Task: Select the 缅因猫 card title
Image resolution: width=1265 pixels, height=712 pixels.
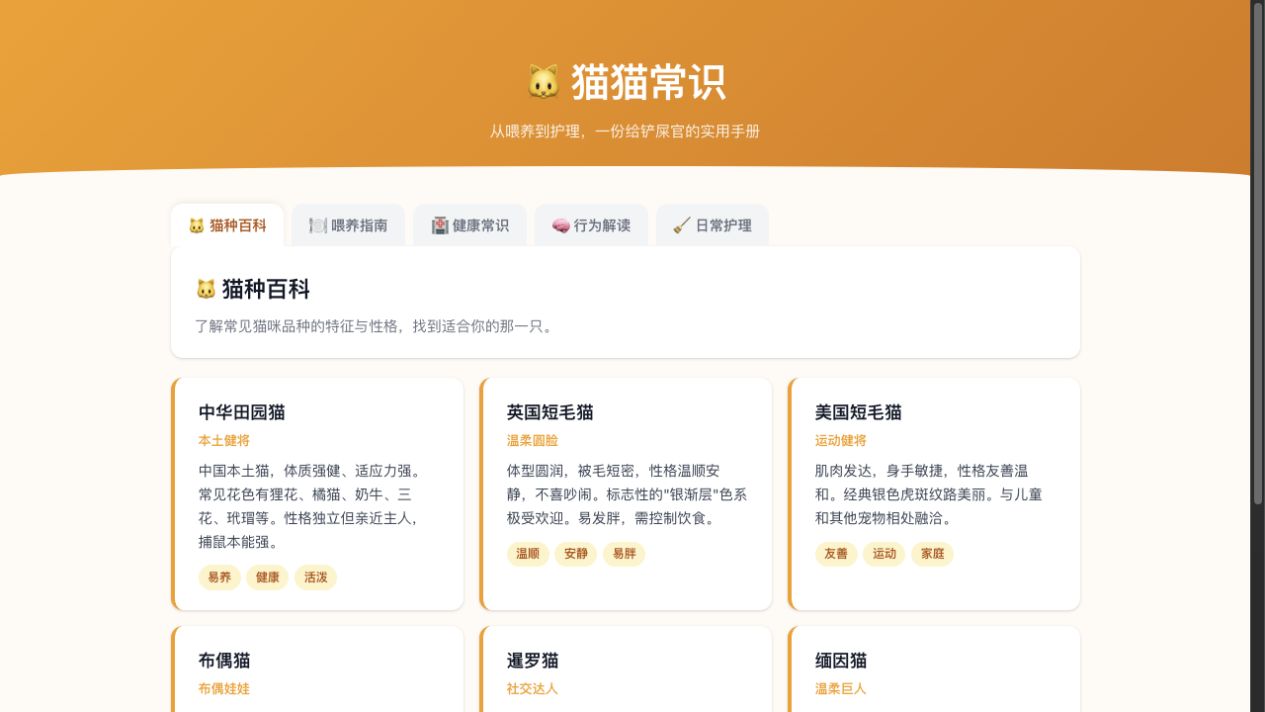Action: click(841, 660)
